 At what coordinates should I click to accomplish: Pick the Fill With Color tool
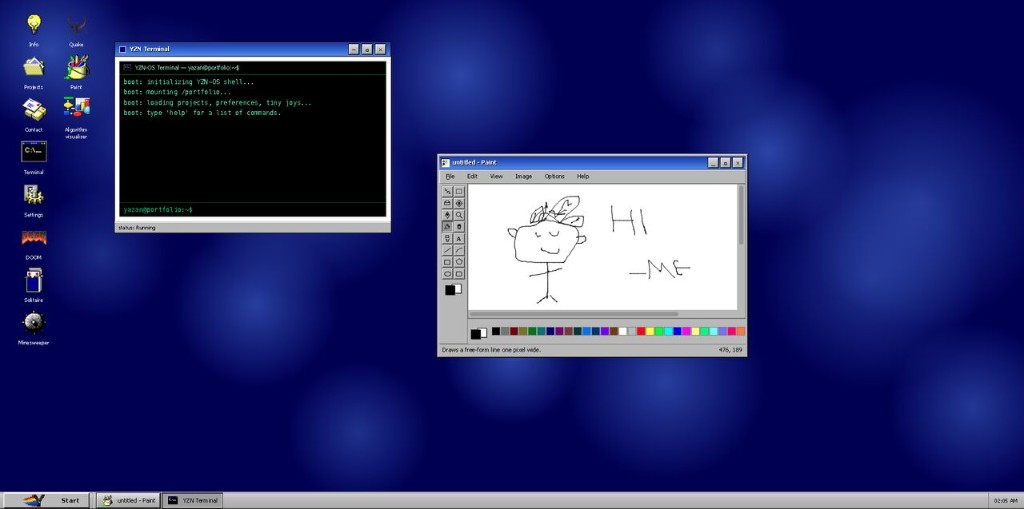(459, 203)
